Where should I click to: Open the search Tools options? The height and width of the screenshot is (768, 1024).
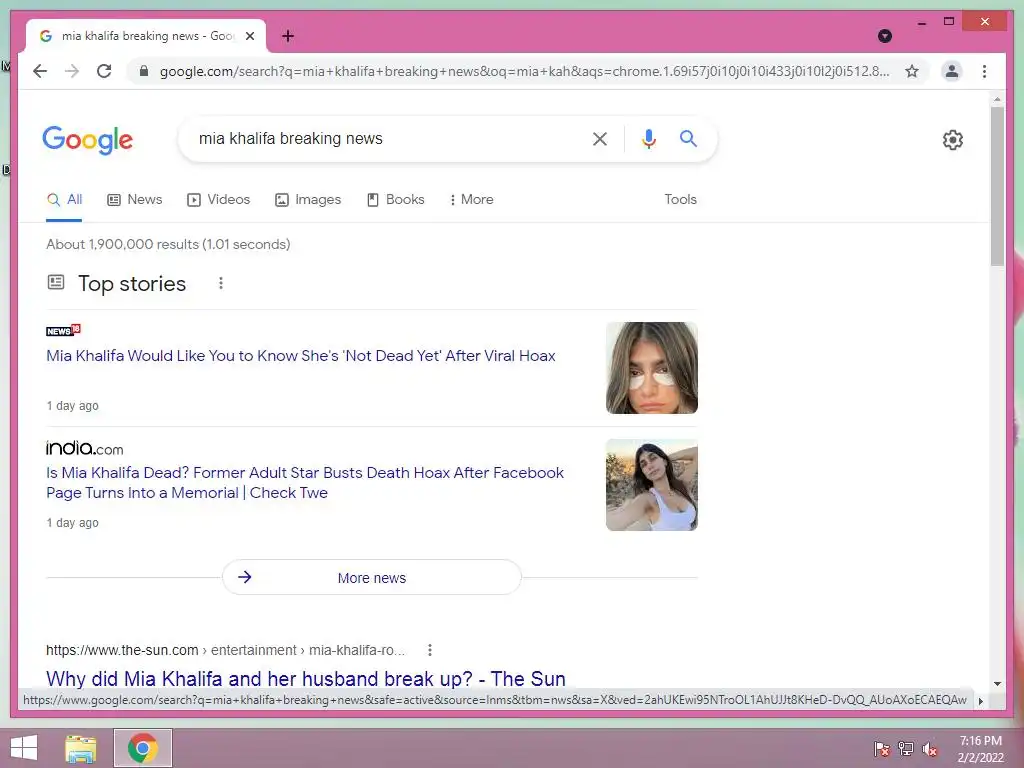coord(680,199)
